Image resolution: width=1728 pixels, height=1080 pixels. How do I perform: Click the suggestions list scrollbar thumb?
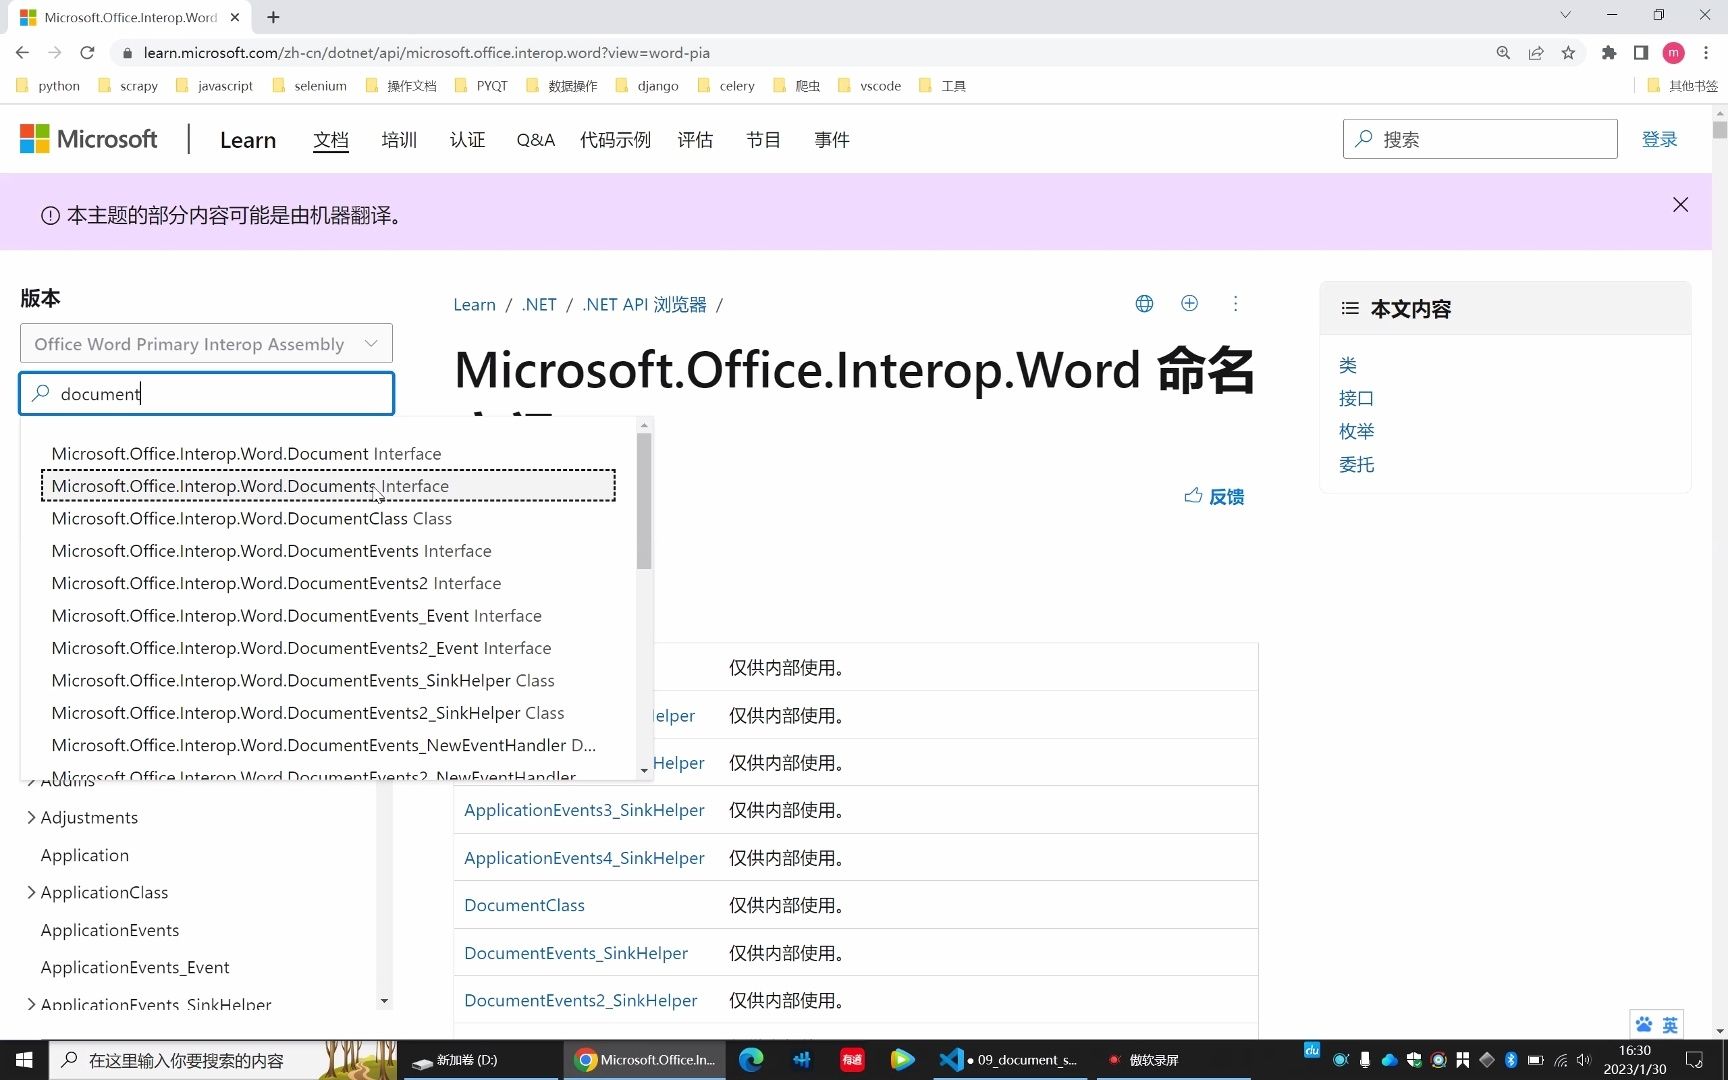click(x=644, y=501)
